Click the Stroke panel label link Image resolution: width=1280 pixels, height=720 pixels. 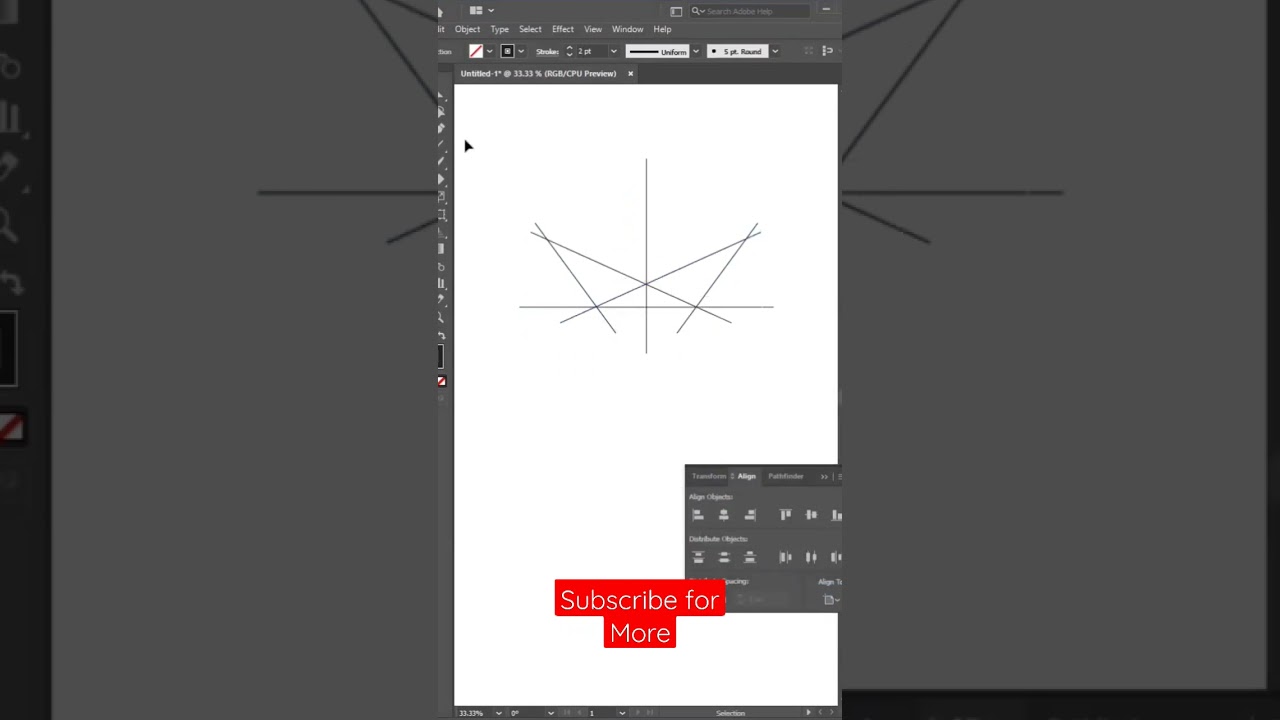[x=547, y=51]
